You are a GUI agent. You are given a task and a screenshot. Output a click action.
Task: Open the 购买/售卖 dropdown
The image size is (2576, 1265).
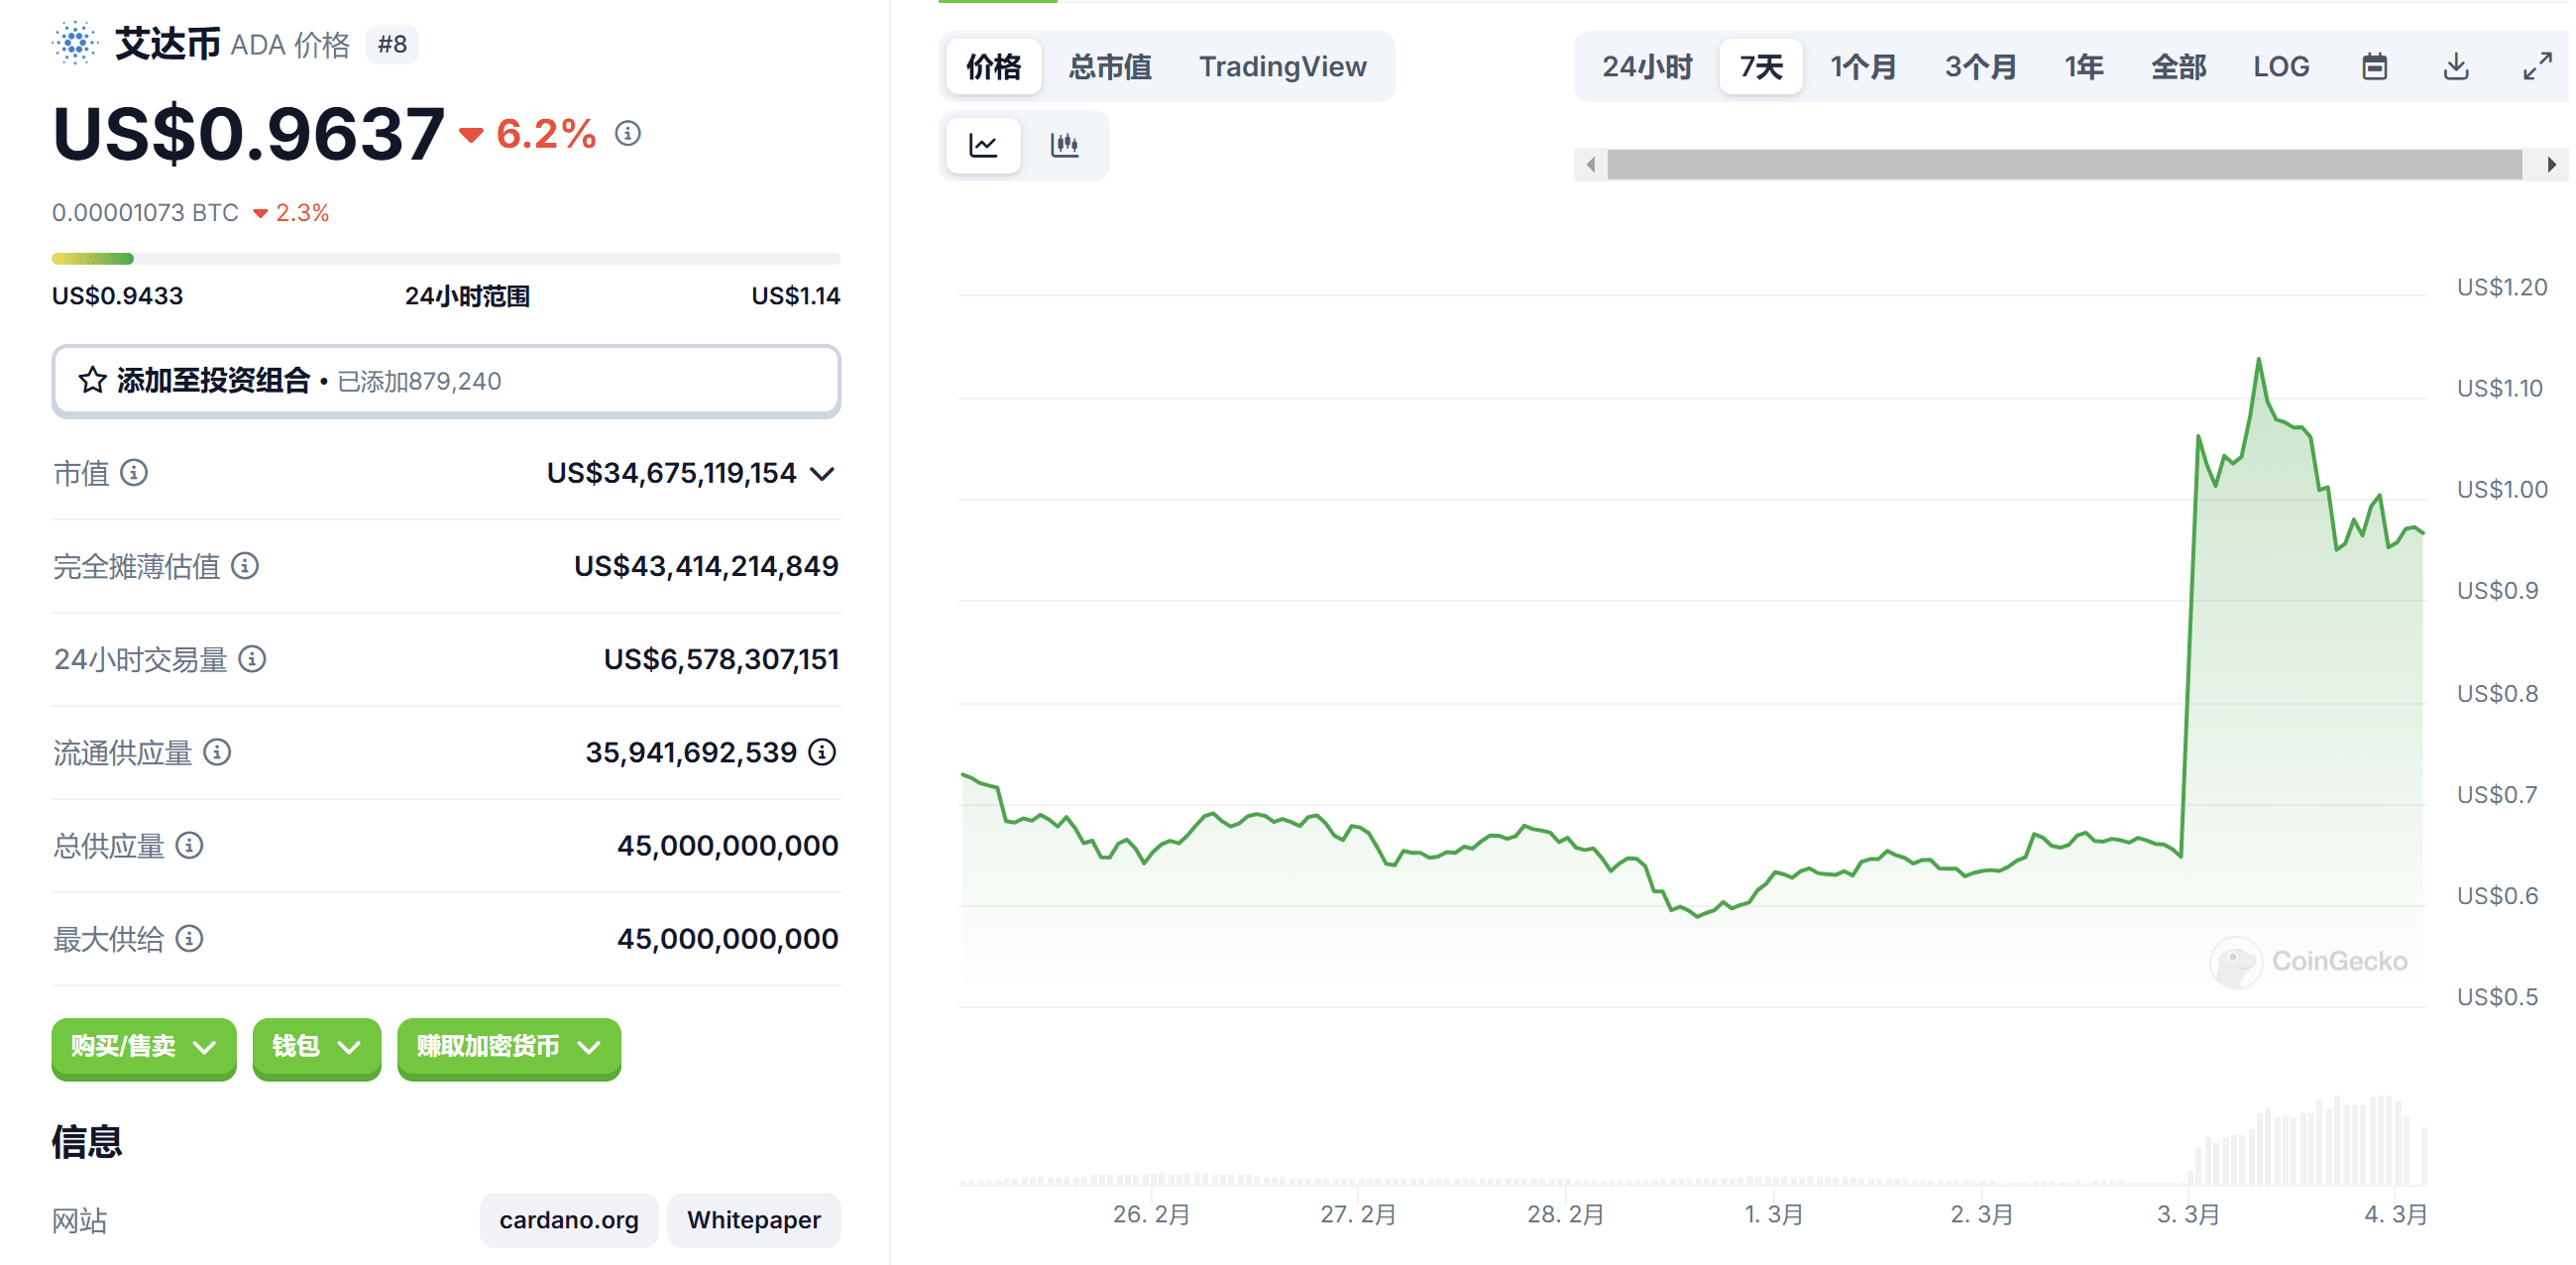143,1048
